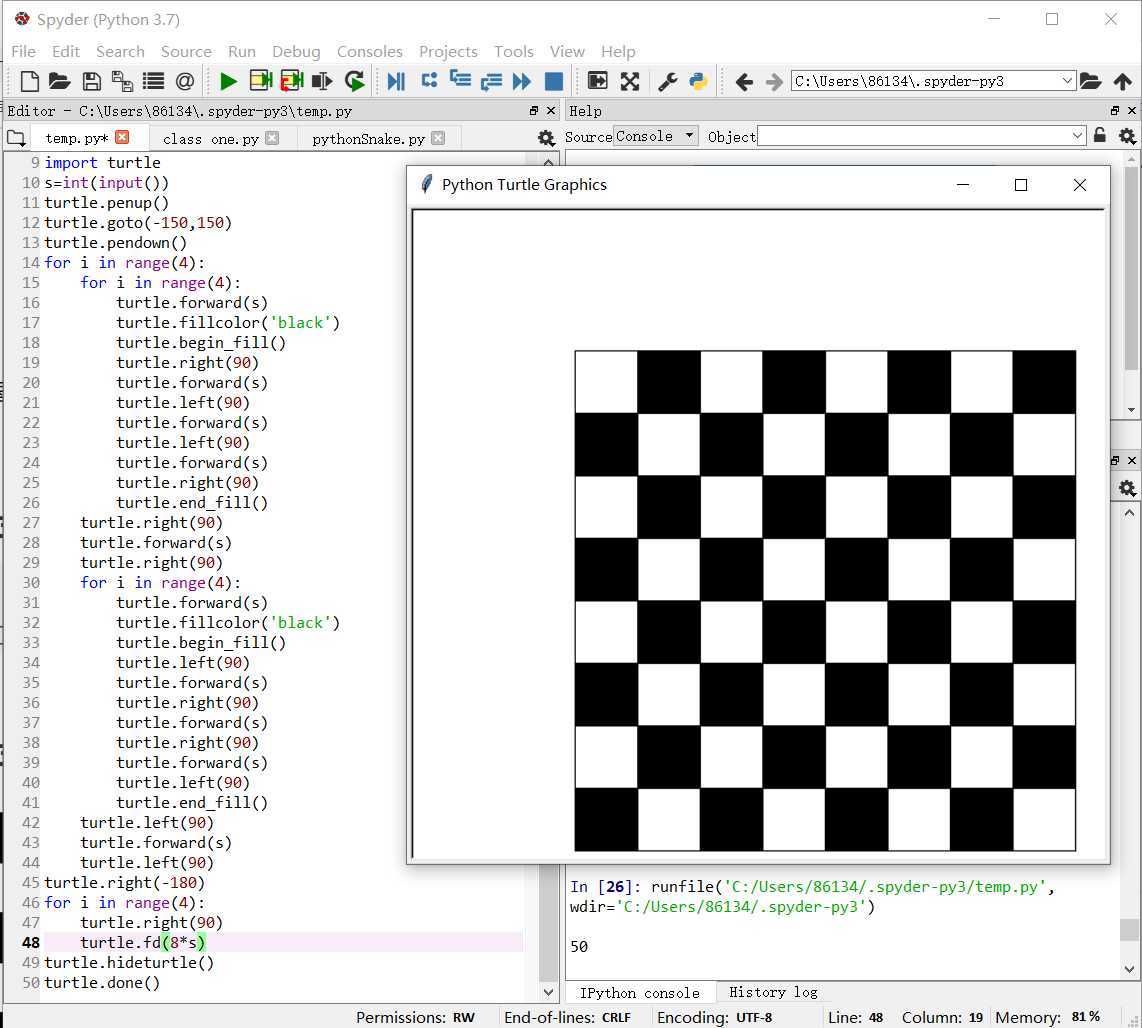Screen dimensions: 1142x1028
Task: Open the file list toolbar icon
Action: click(x=153, y=81)
